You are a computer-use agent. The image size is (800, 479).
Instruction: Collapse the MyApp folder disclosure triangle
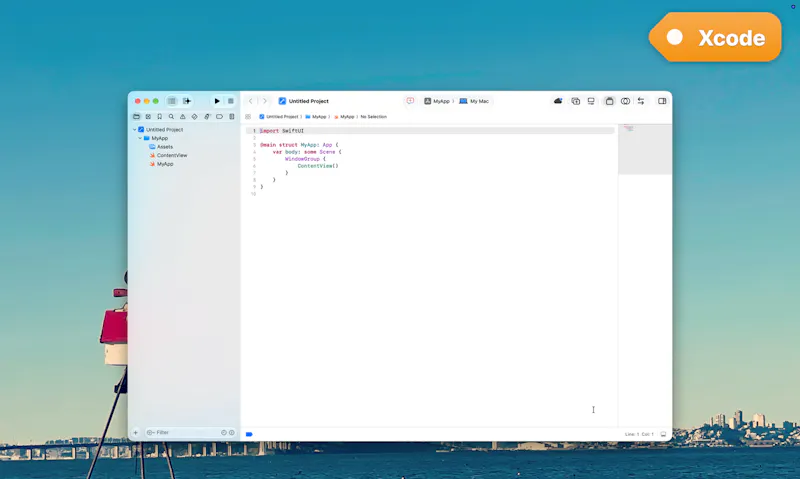point(140,138)
